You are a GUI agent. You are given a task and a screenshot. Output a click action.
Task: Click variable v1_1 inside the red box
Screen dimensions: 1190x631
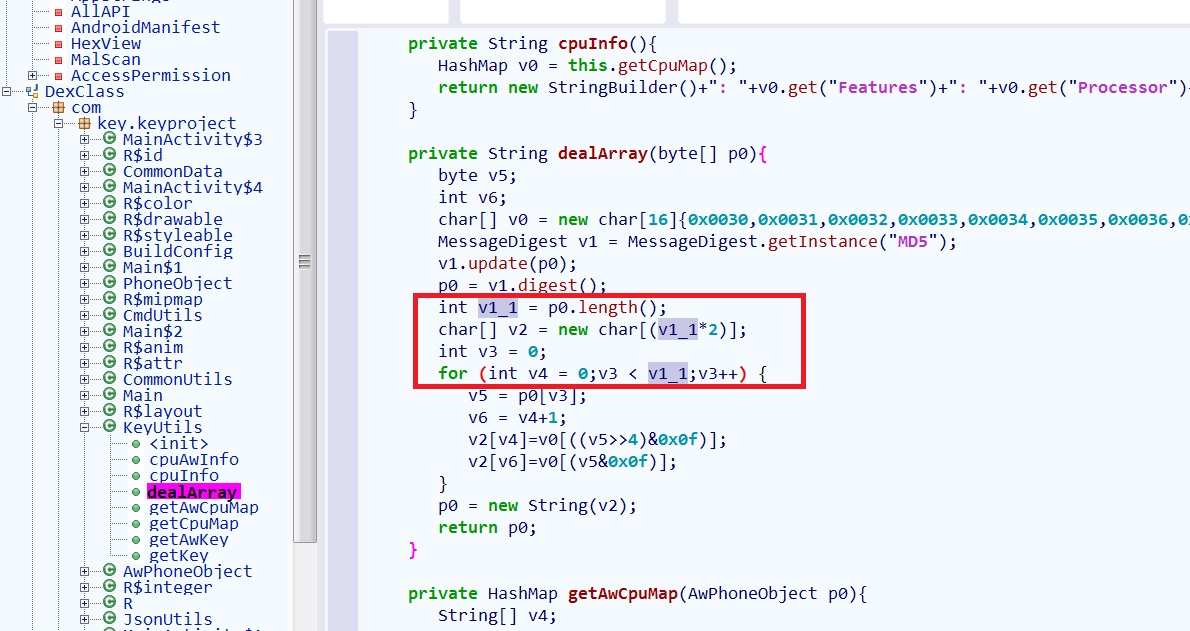(497, 307)
